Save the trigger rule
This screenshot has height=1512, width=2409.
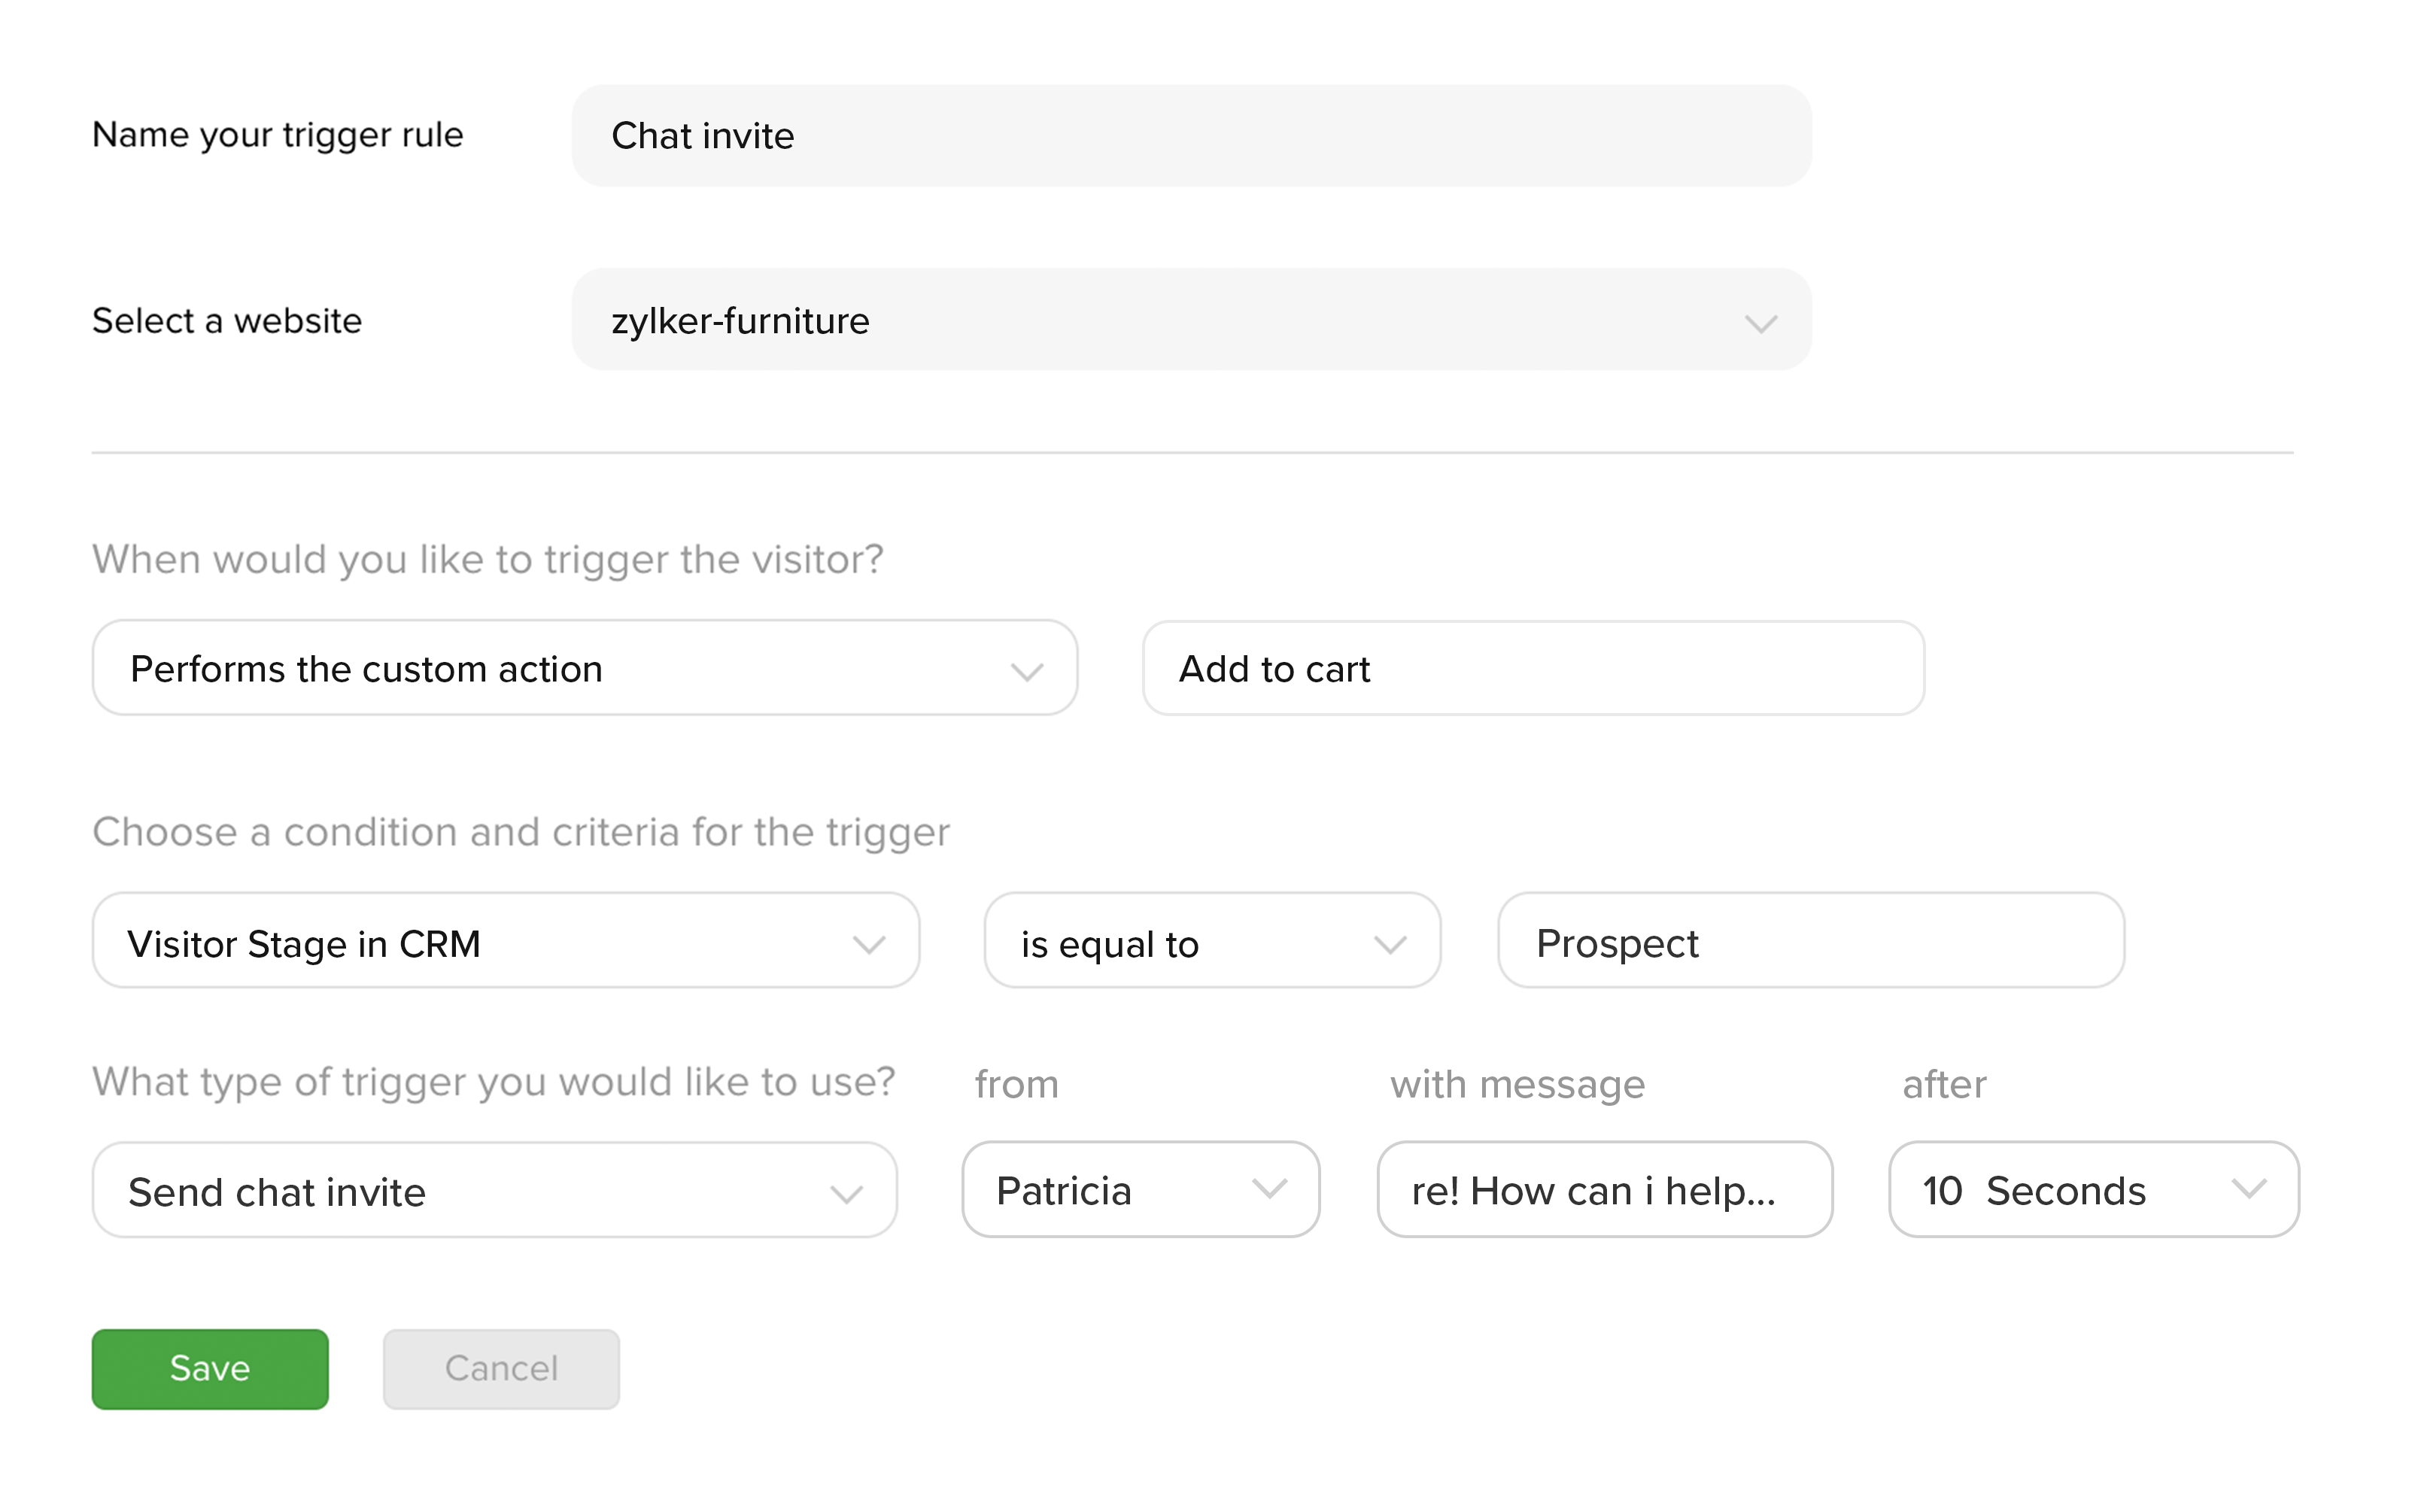(x=210, y=1369)
